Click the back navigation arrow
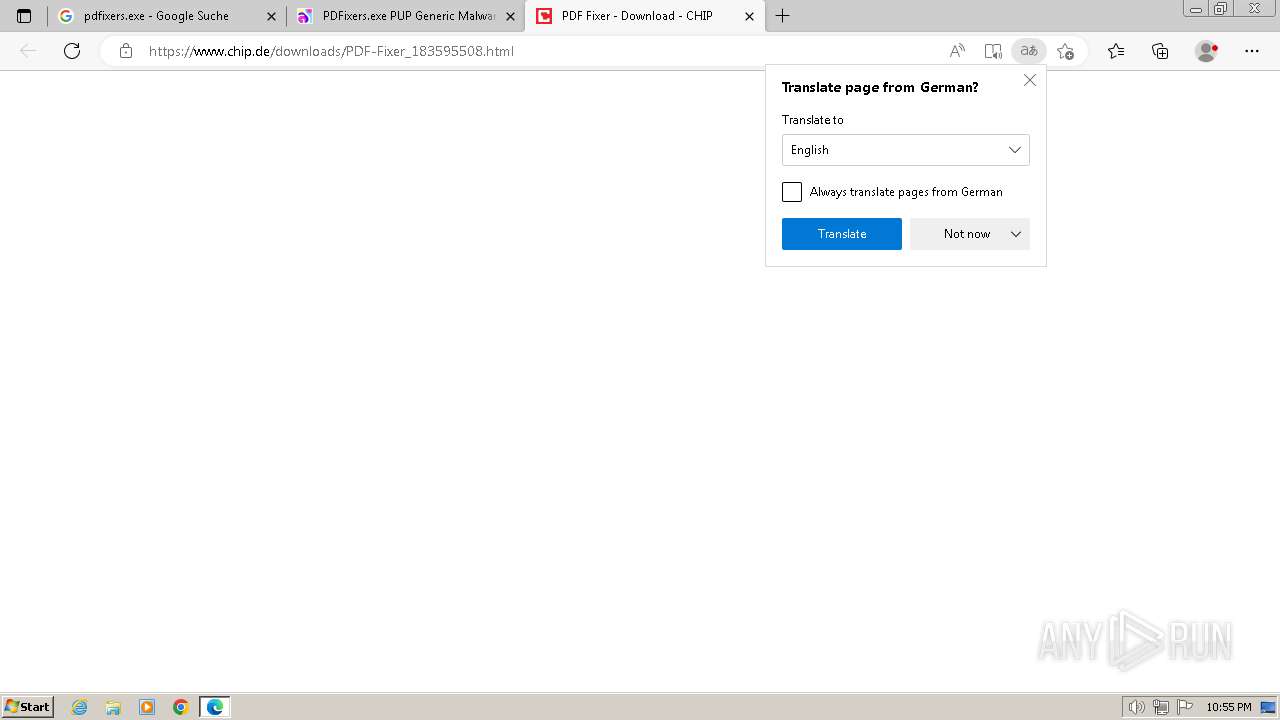This screenshot has width=1280, height=720. tap(28, 51)
